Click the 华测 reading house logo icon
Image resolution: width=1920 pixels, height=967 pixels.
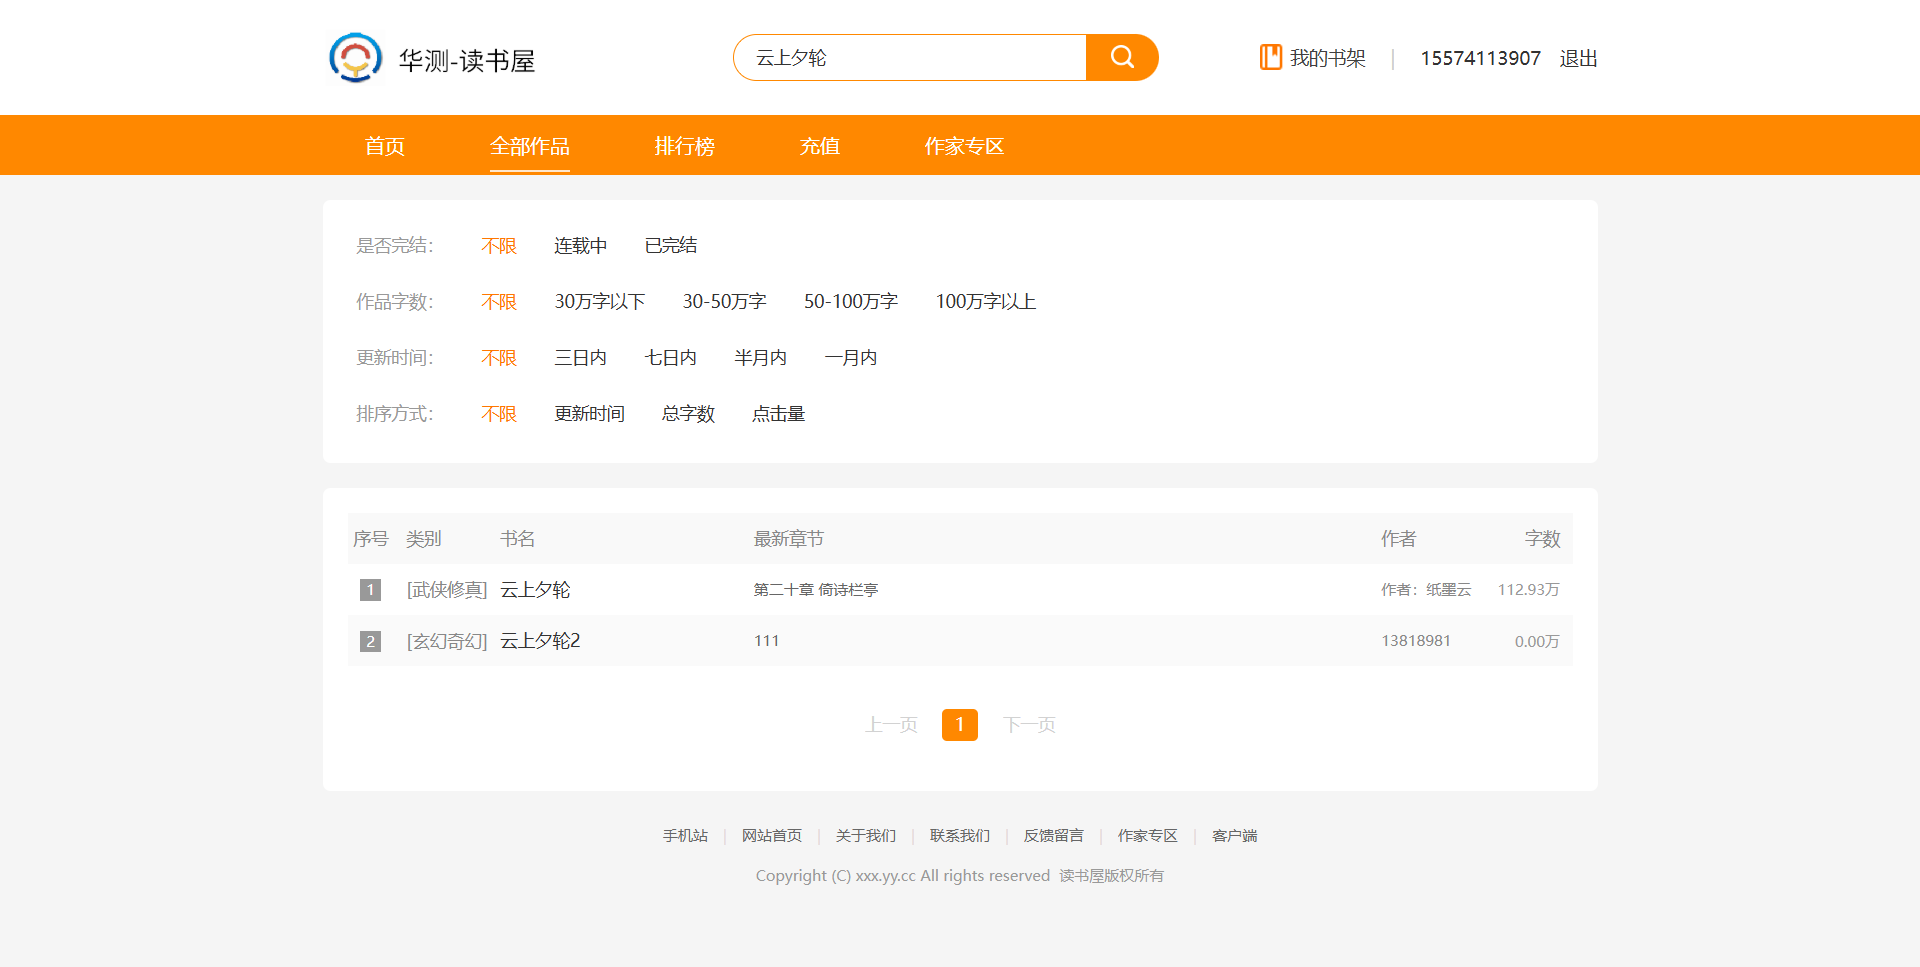click(x=355, y=58)
